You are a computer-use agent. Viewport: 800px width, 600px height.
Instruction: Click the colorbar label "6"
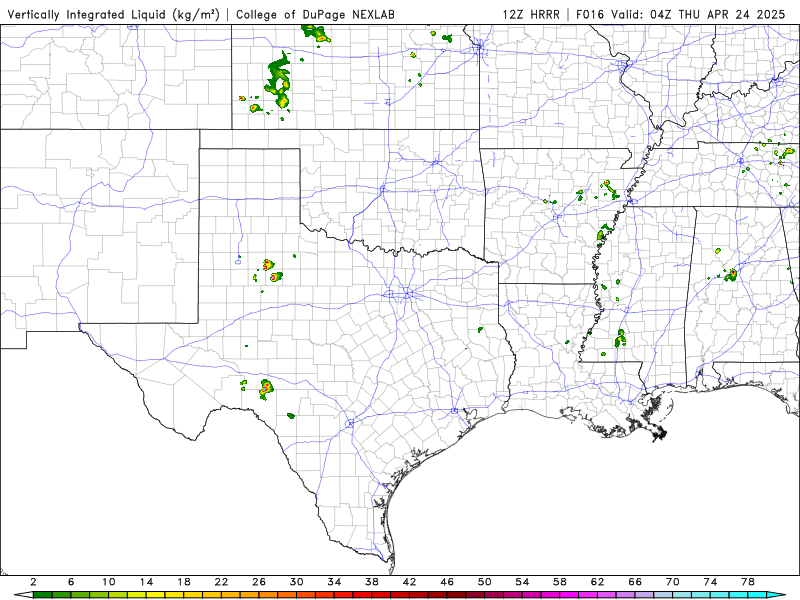click(x=71, y=582)
